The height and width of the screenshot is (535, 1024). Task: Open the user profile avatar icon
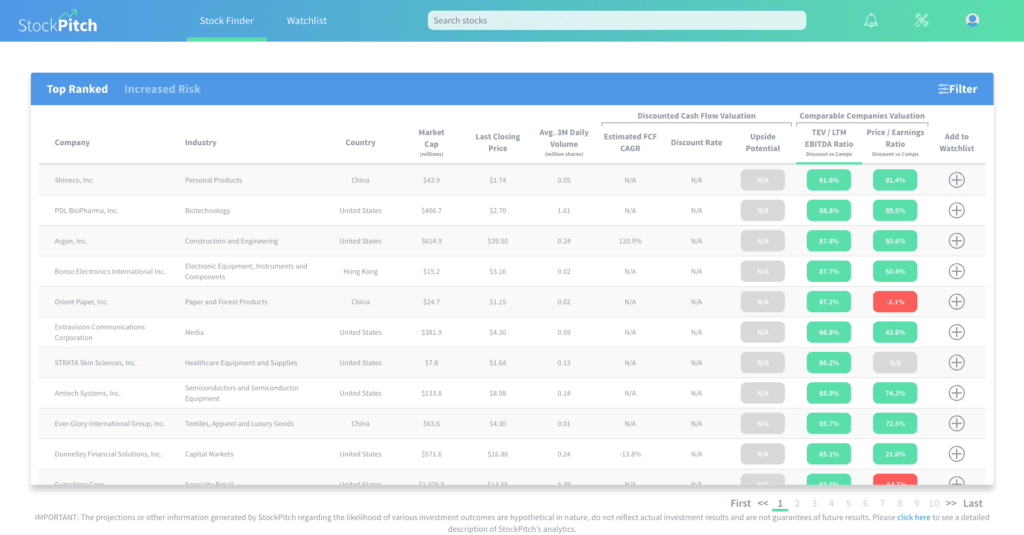[x=972, y=20]
